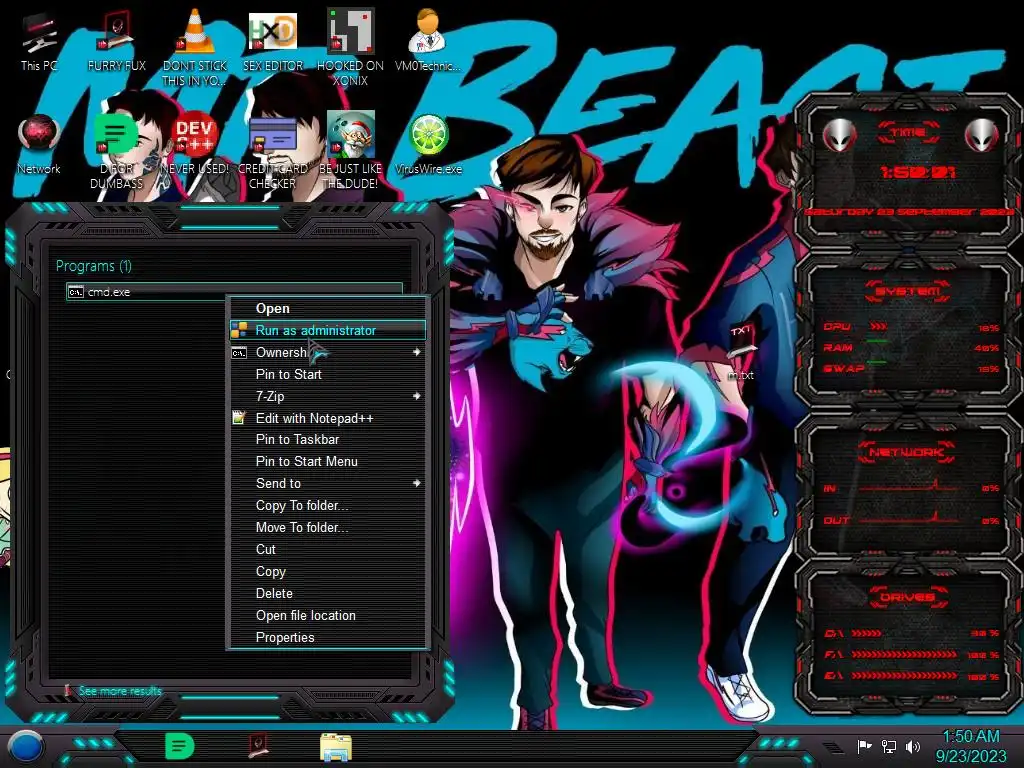Open the green chat app in taskbar
Viewport: 1024px width, 768px height.
click(180, 746)
